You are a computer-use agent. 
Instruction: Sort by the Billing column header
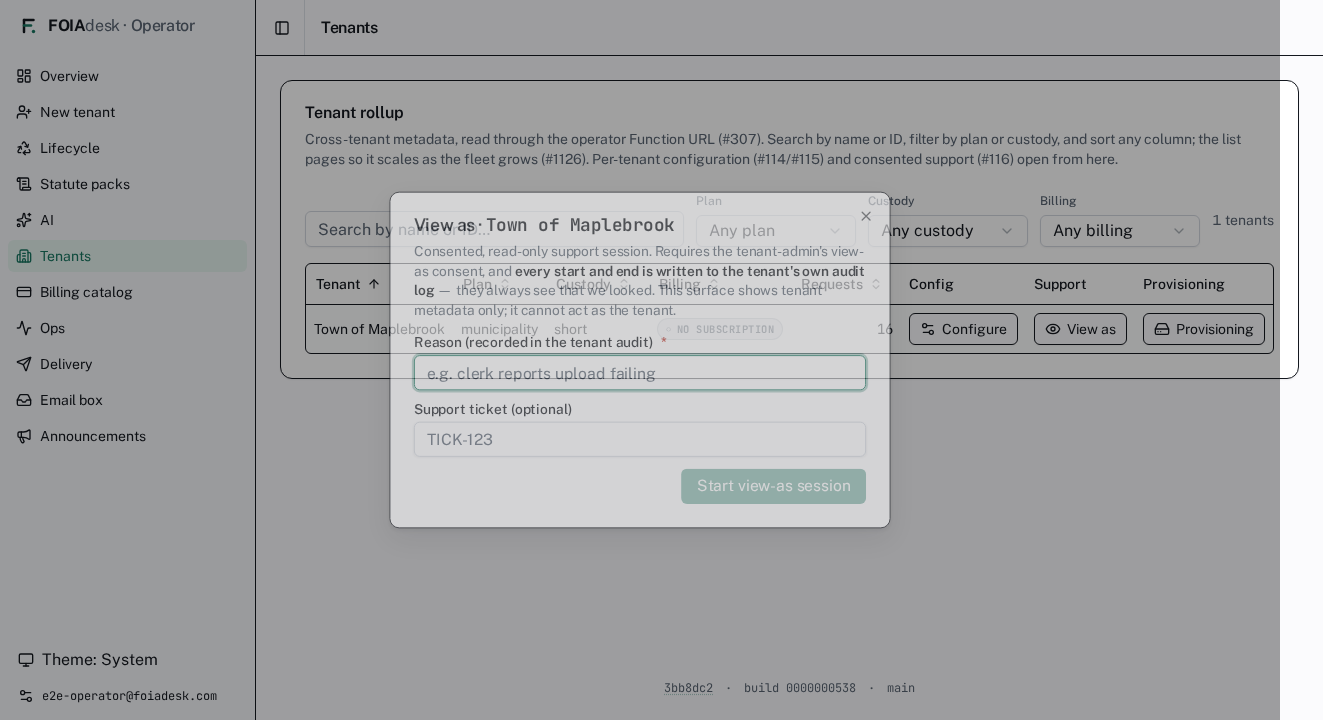tap(688, 284)
